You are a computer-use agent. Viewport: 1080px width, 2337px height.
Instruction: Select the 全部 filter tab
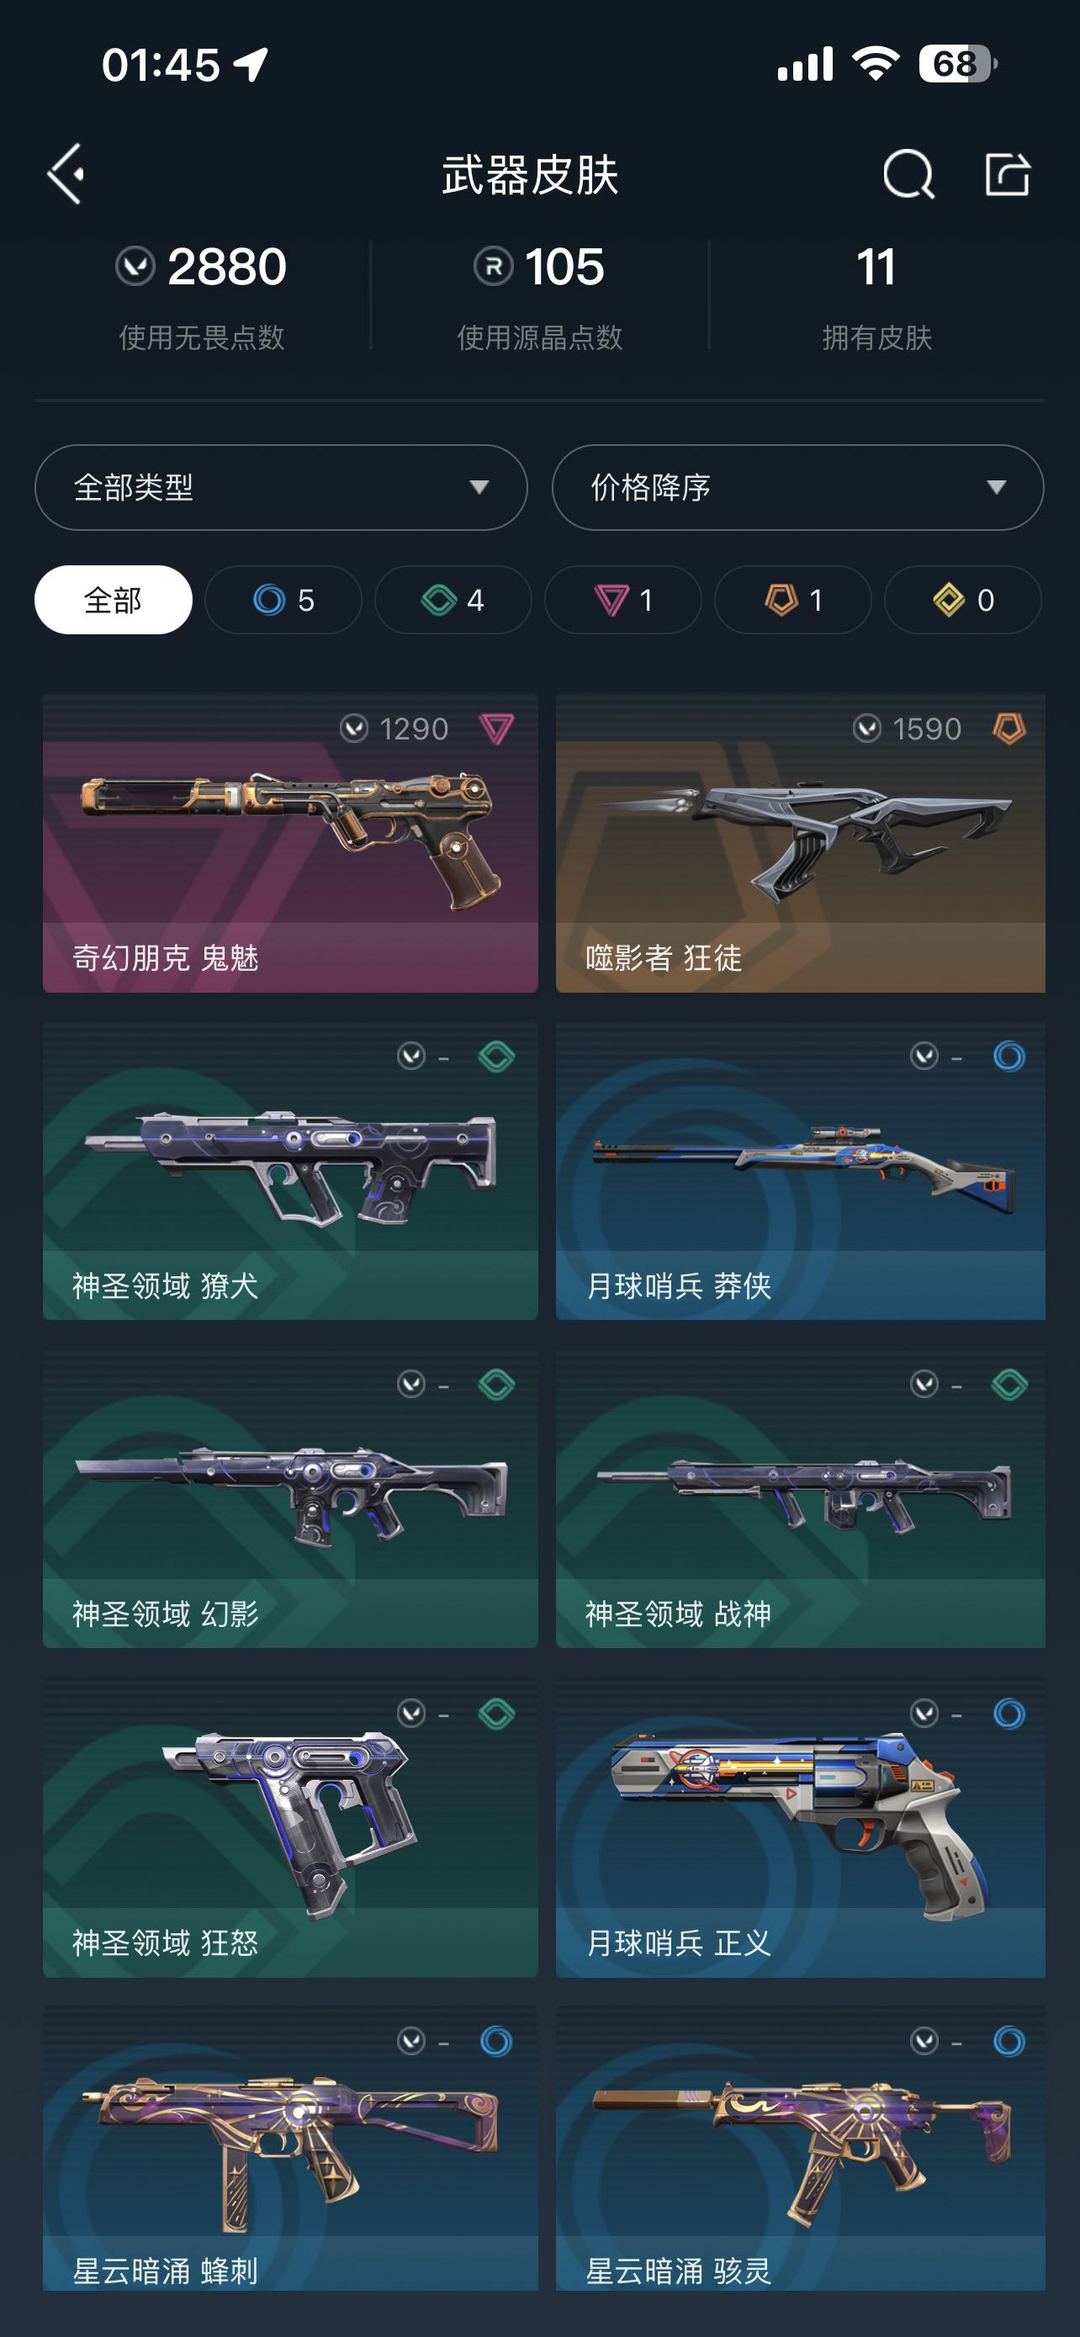pos(113,600)
